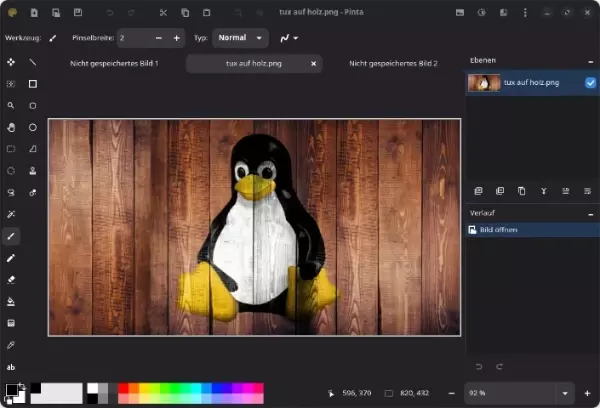The height and width of the screenshot is (408, 600).
Task: Open the zoom percentage dropdown arrow
Action: click(x=565, y=393)
